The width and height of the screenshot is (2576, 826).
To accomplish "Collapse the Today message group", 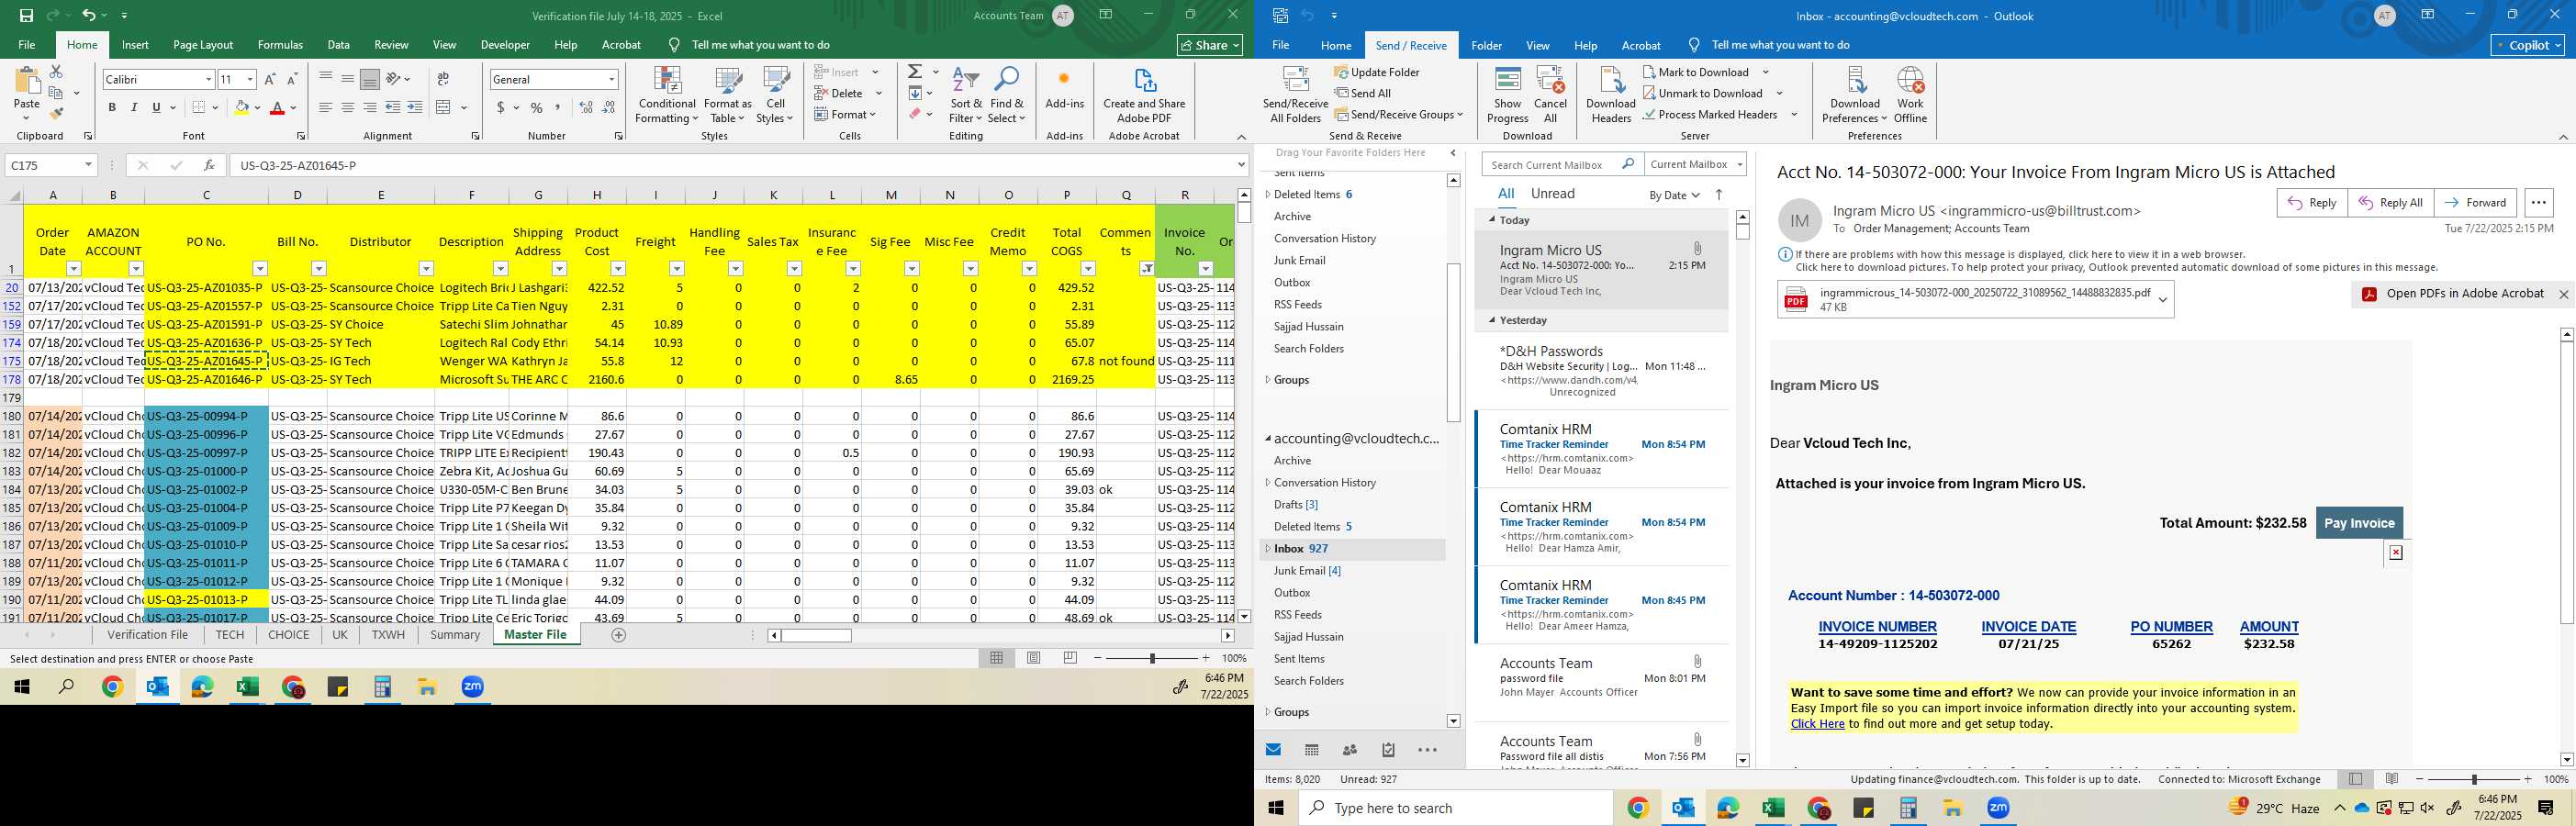I will [x=1492, y=220].
